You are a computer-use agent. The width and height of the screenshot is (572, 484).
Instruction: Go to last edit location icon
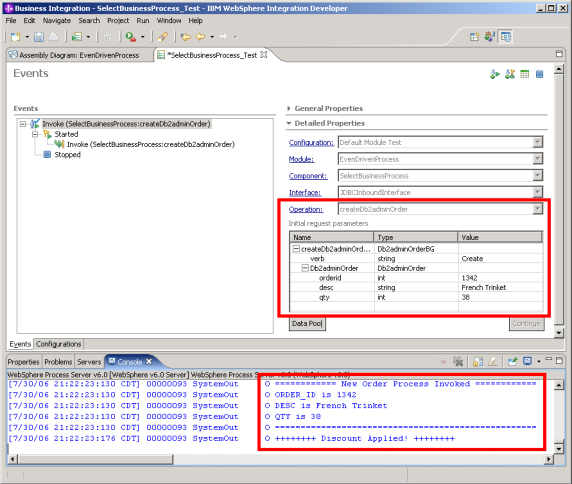[x=186, y=36]
